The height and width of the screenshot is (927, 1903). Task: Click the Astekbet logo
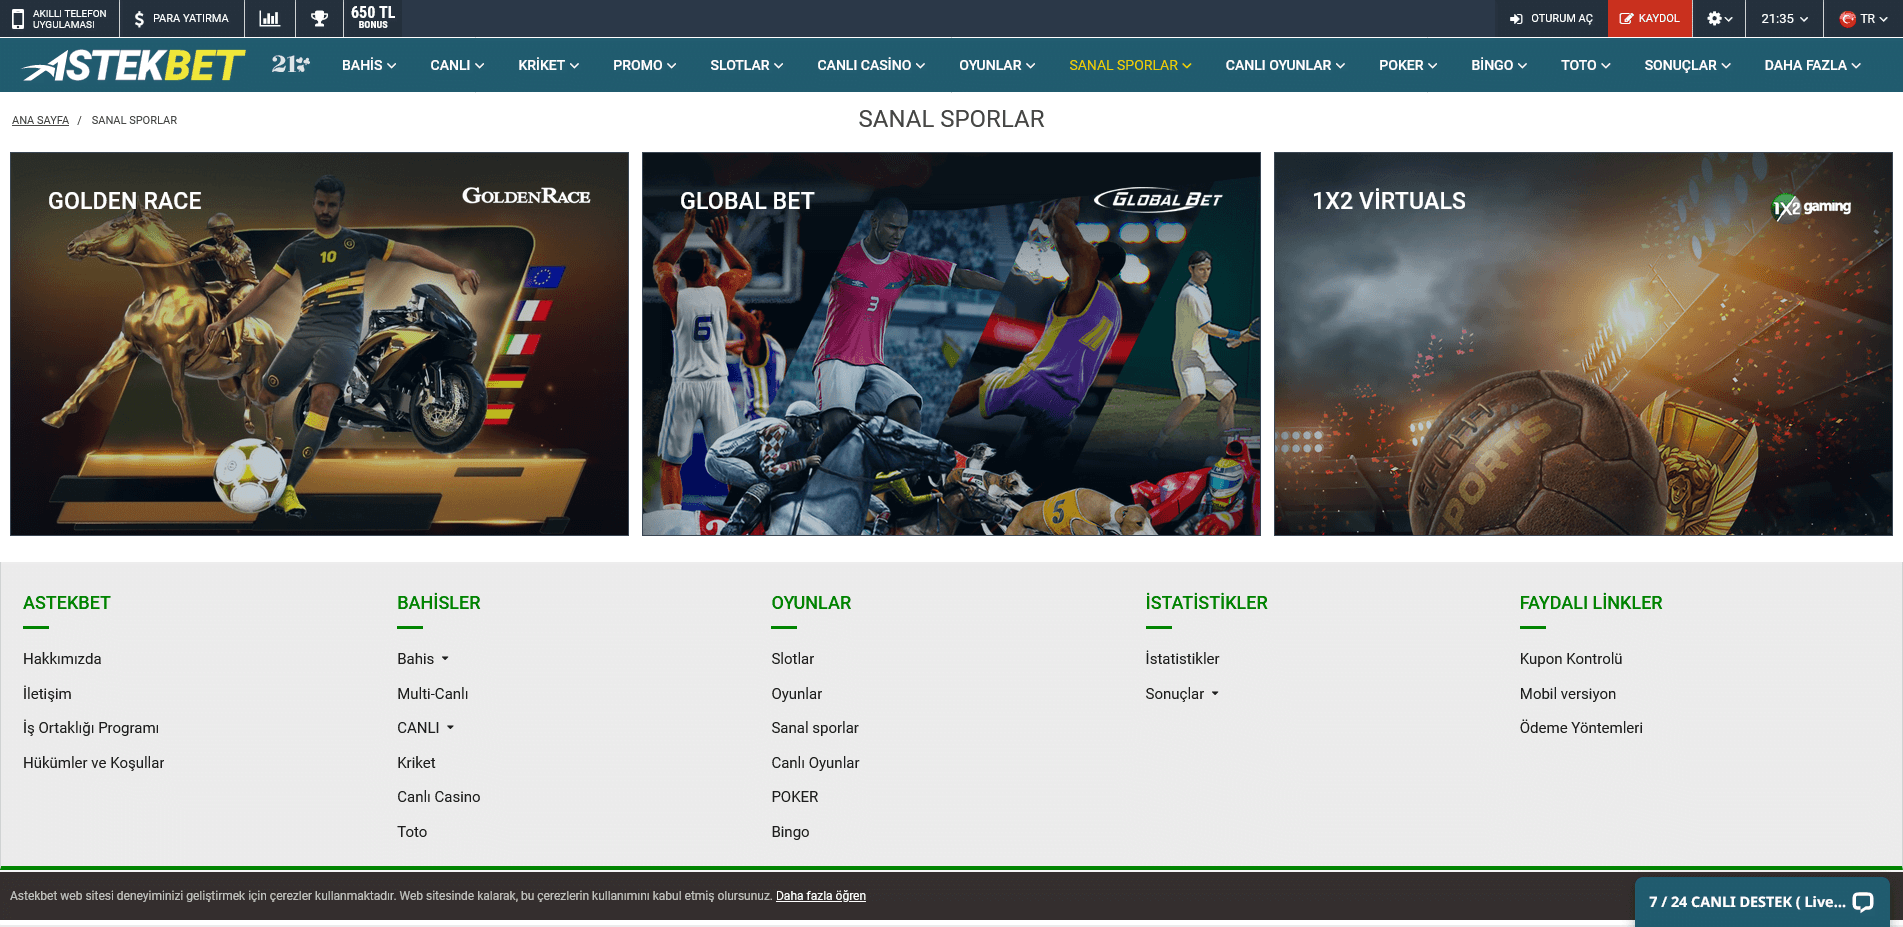coord(134,65)
